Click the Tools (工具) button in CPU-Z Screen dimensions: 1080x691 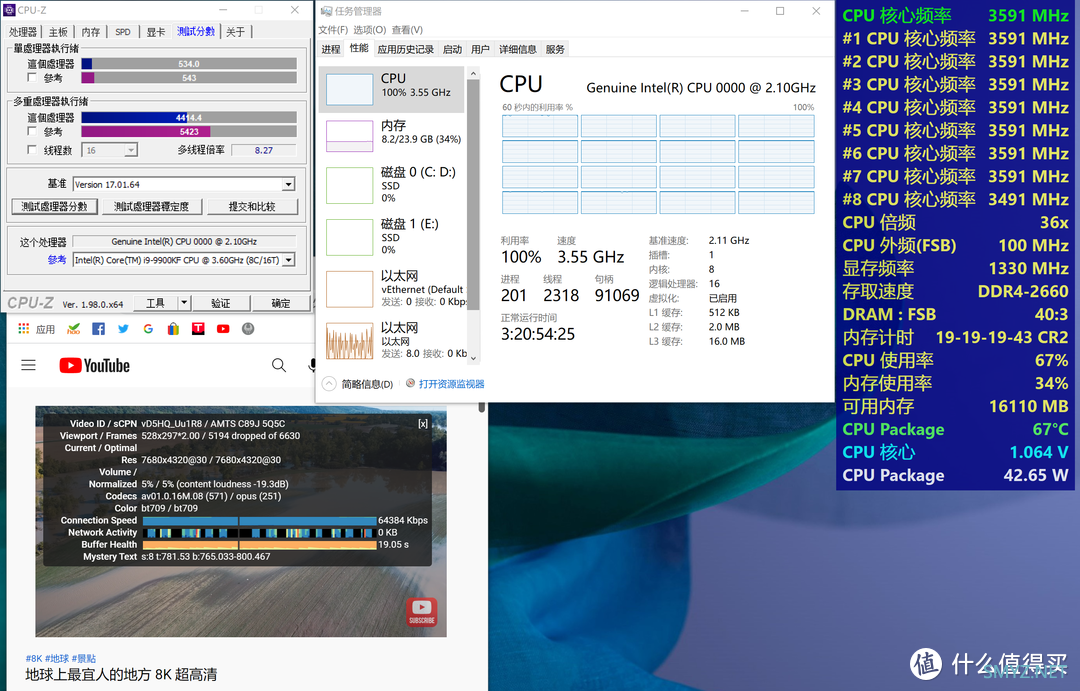pyautogui.click(x=156, y=303)
